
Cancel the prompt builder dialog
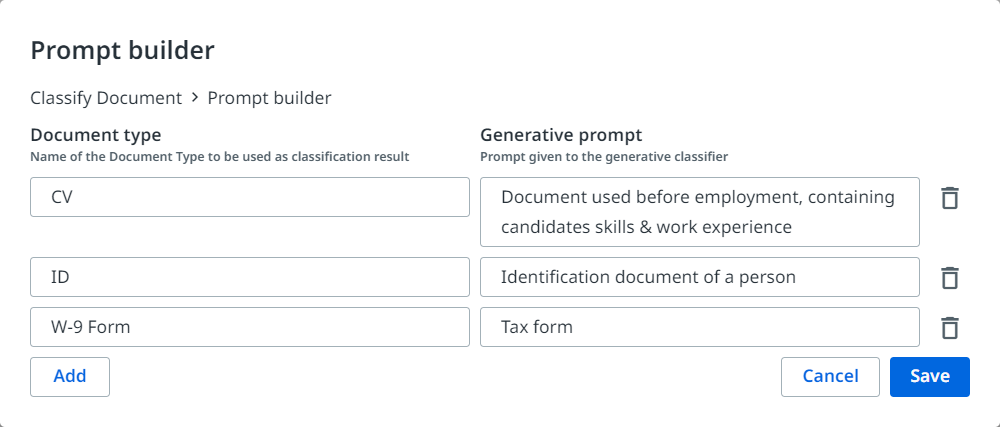point(830,377)
